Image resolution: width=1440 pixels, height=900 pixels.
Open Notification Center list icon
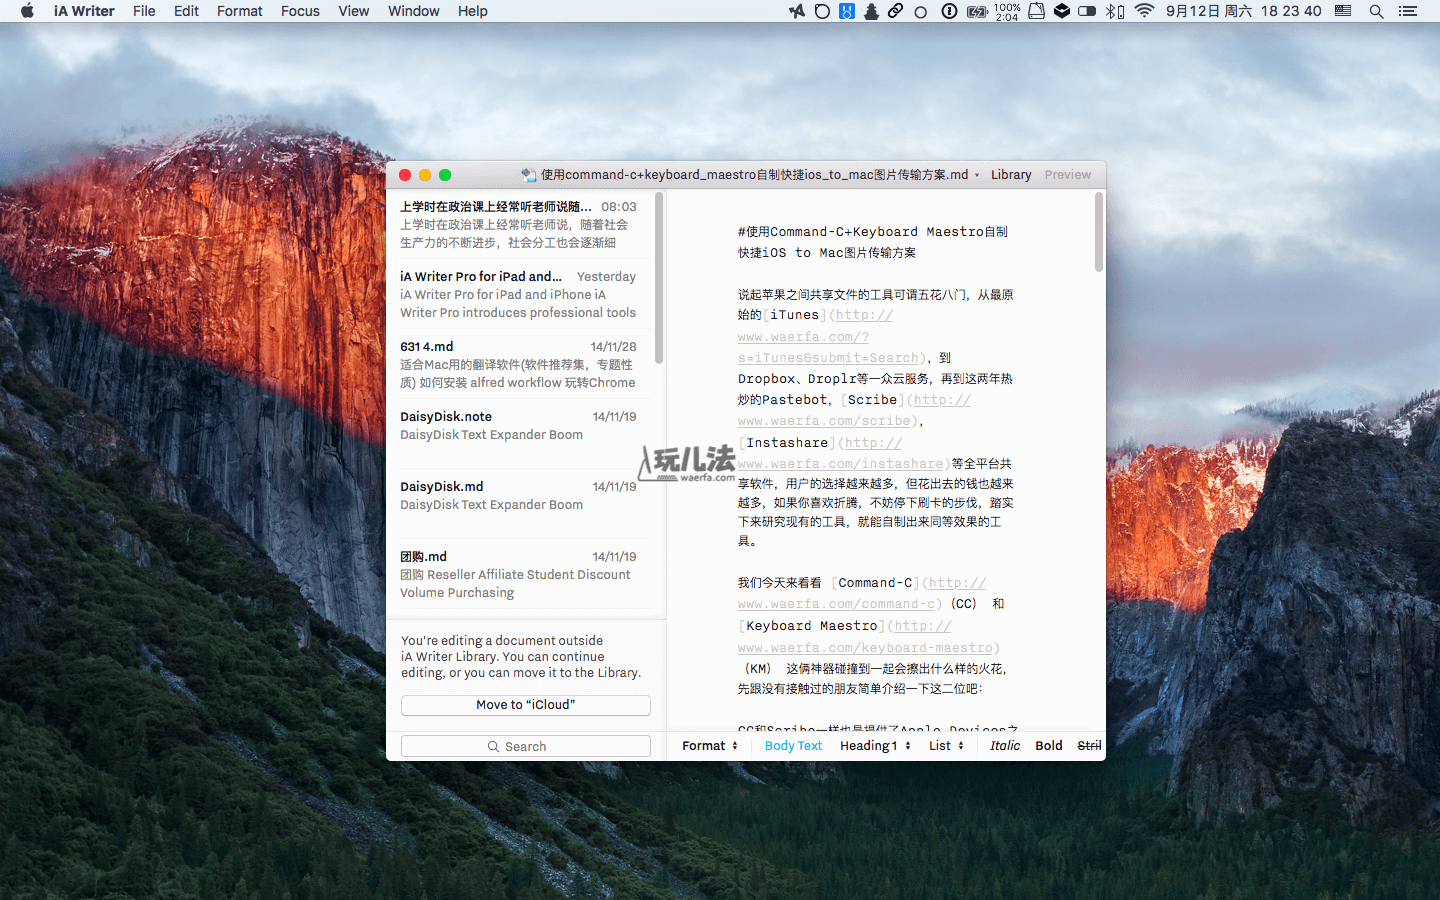point(1408,11)
